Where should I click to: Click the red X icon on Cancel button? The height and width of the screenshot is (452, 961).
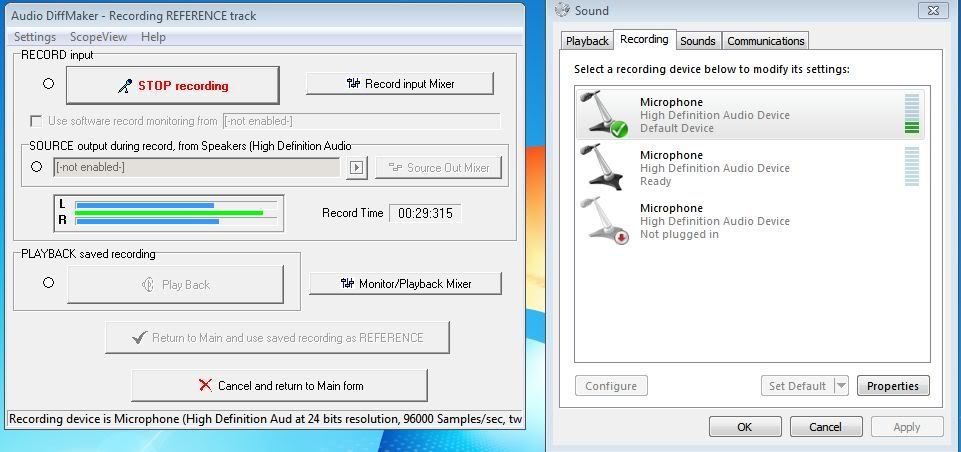tap(205, 385)
